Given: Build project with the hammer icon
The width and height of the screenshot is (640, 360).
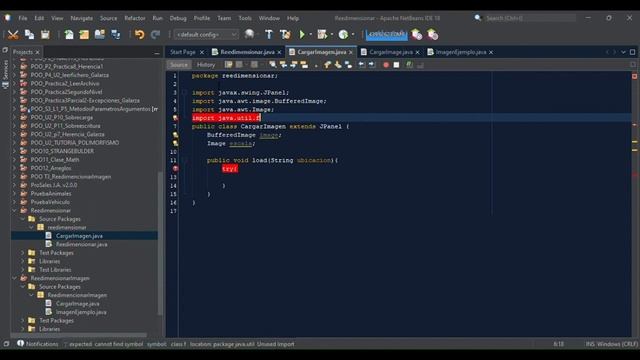Looking at the screenshot, I should tap(269, 35).
